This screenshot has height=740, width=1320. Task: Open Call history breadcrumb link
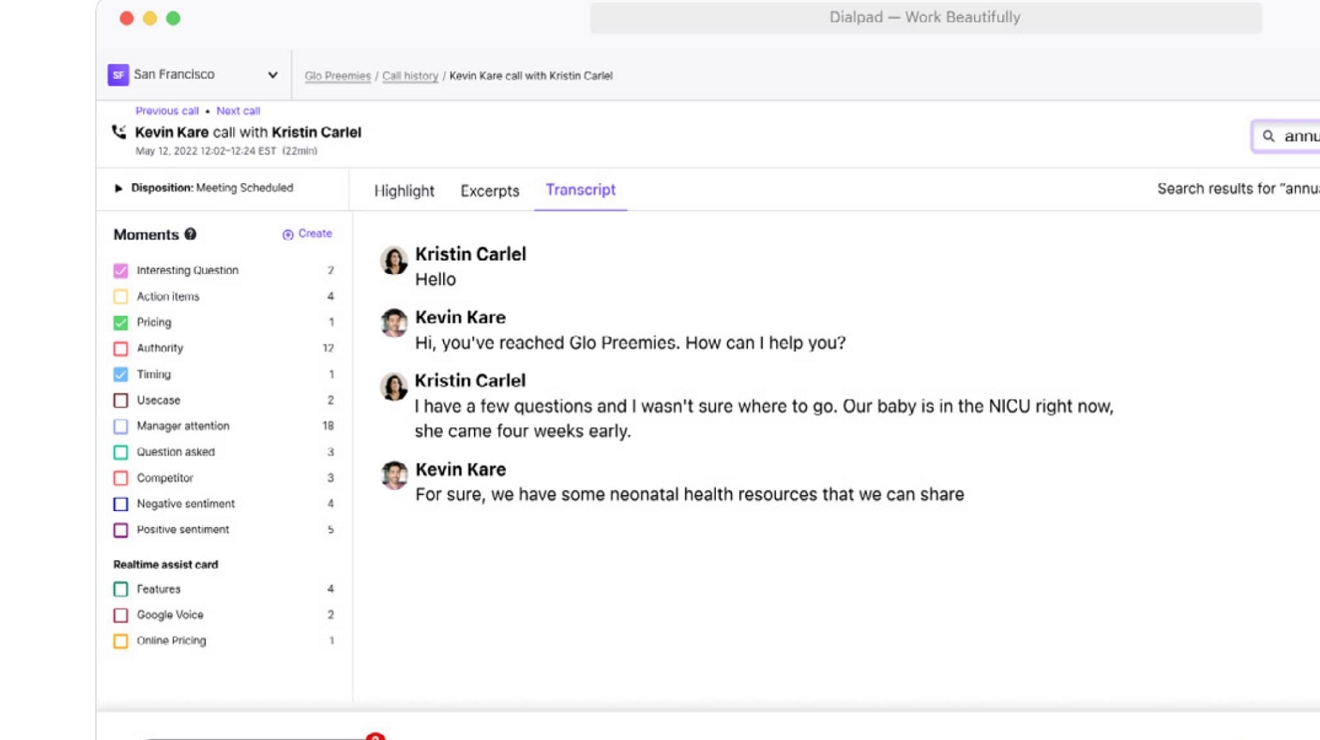point(410,76)
